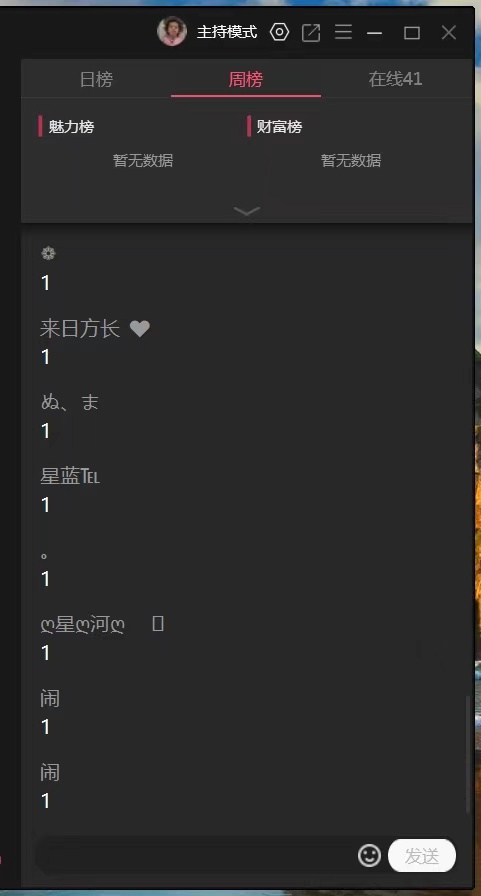This screenshot has width=481, height=896.
Task: Open the 在线41 online list tab
Action: pyautogui.click(x=395, y=79)
